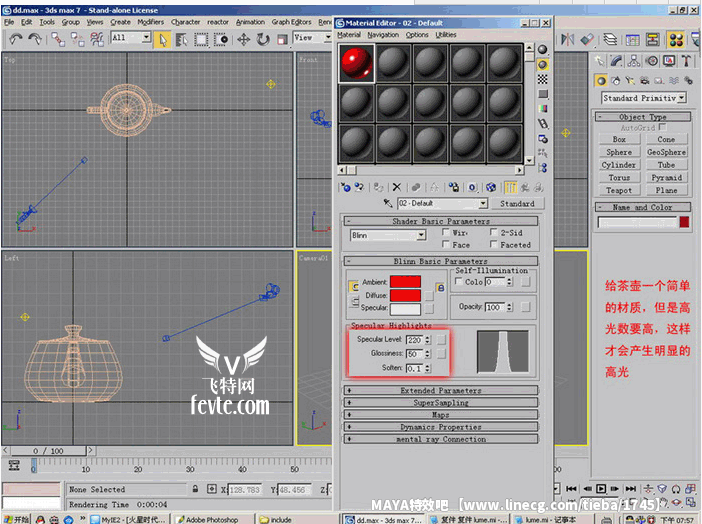Toggle the Ambient-Diffuse lock button
The image size is (702, 524).
(354, 286)
